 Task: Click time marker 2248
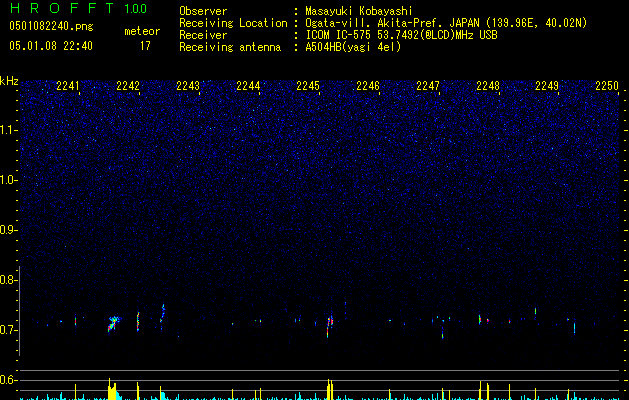[488, 86]
